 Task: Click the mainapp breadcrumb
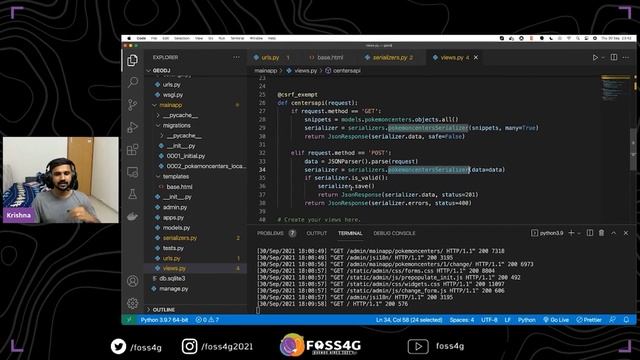[x=266, y=71]
